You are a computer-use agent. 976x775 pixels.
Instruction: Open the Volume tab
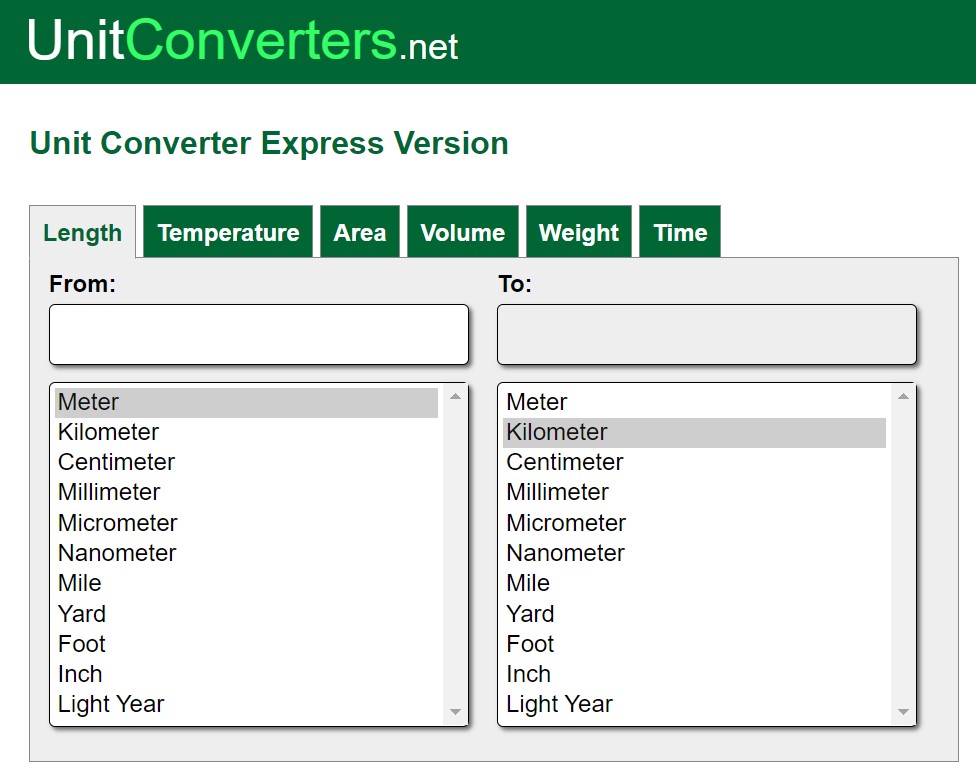[462, 232]
